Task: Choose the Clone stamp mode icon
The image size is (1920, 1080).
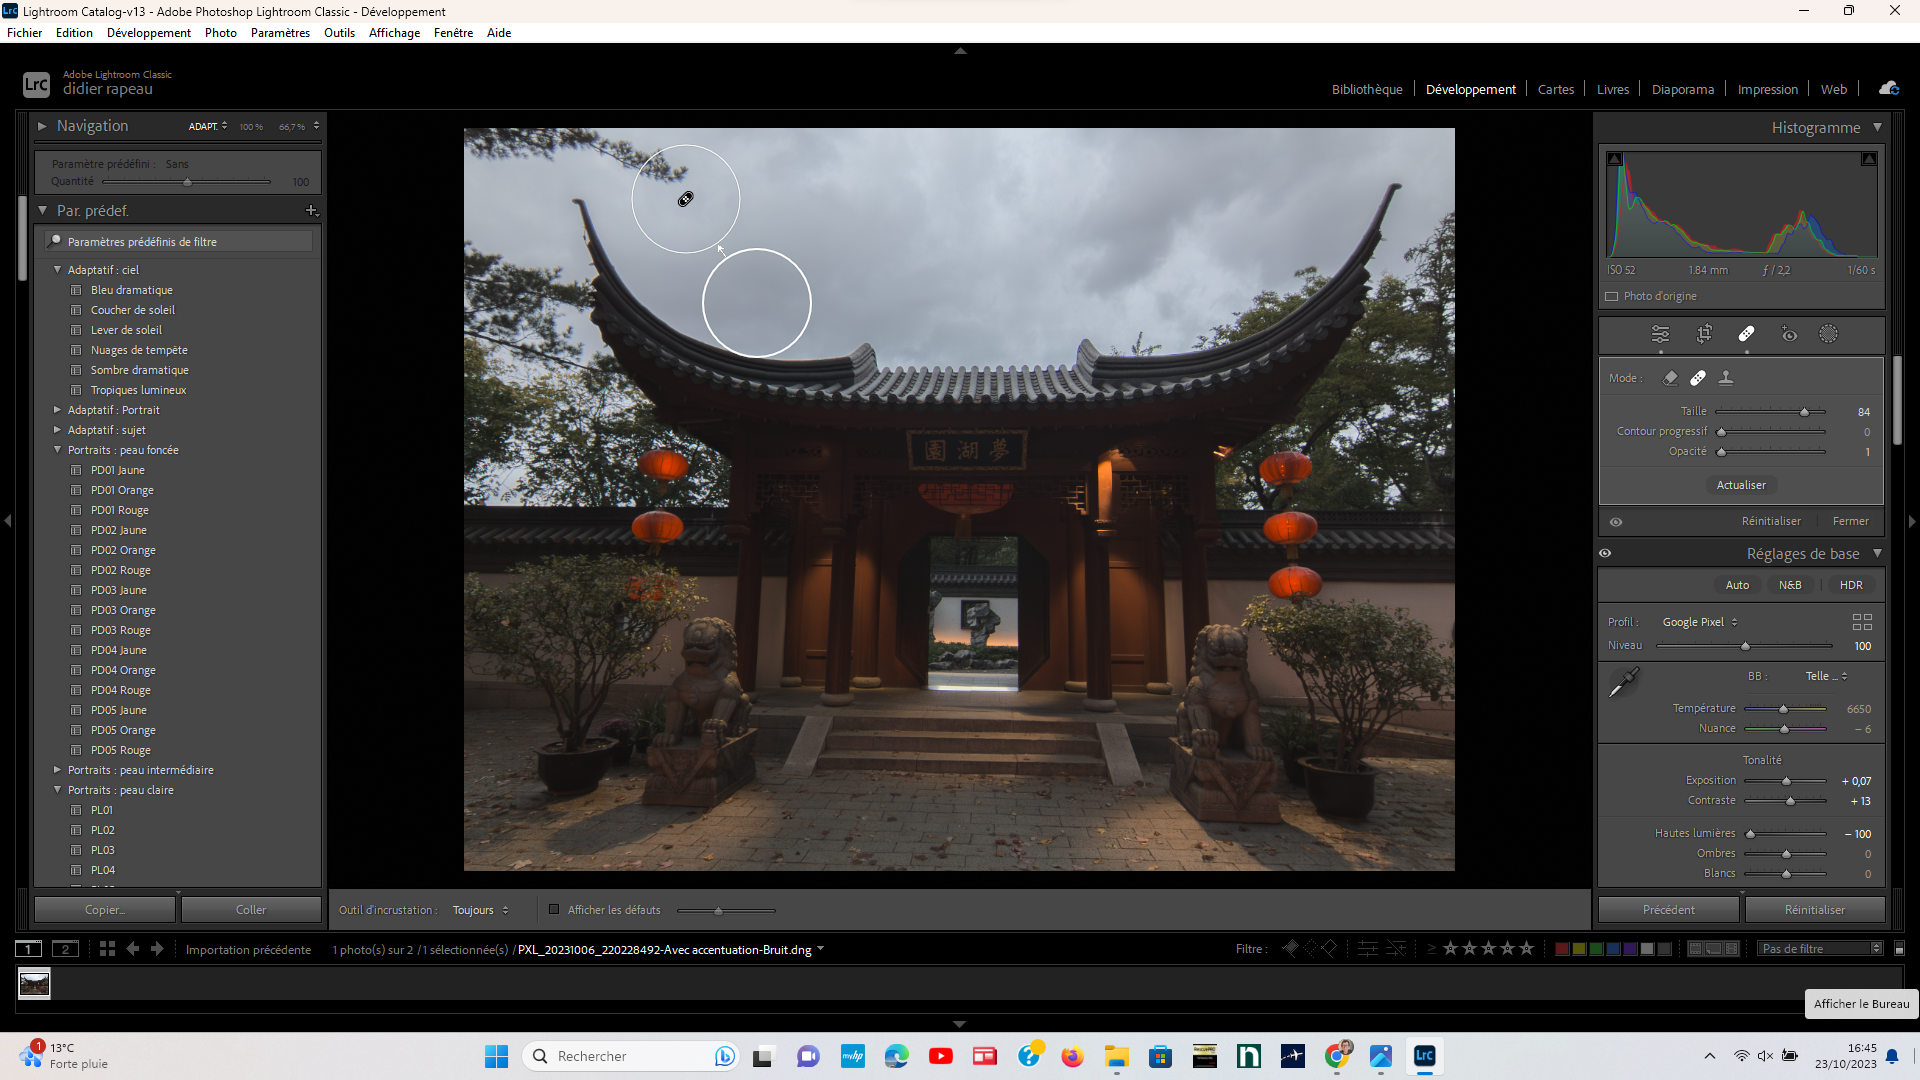Action: coord(1726,378)
